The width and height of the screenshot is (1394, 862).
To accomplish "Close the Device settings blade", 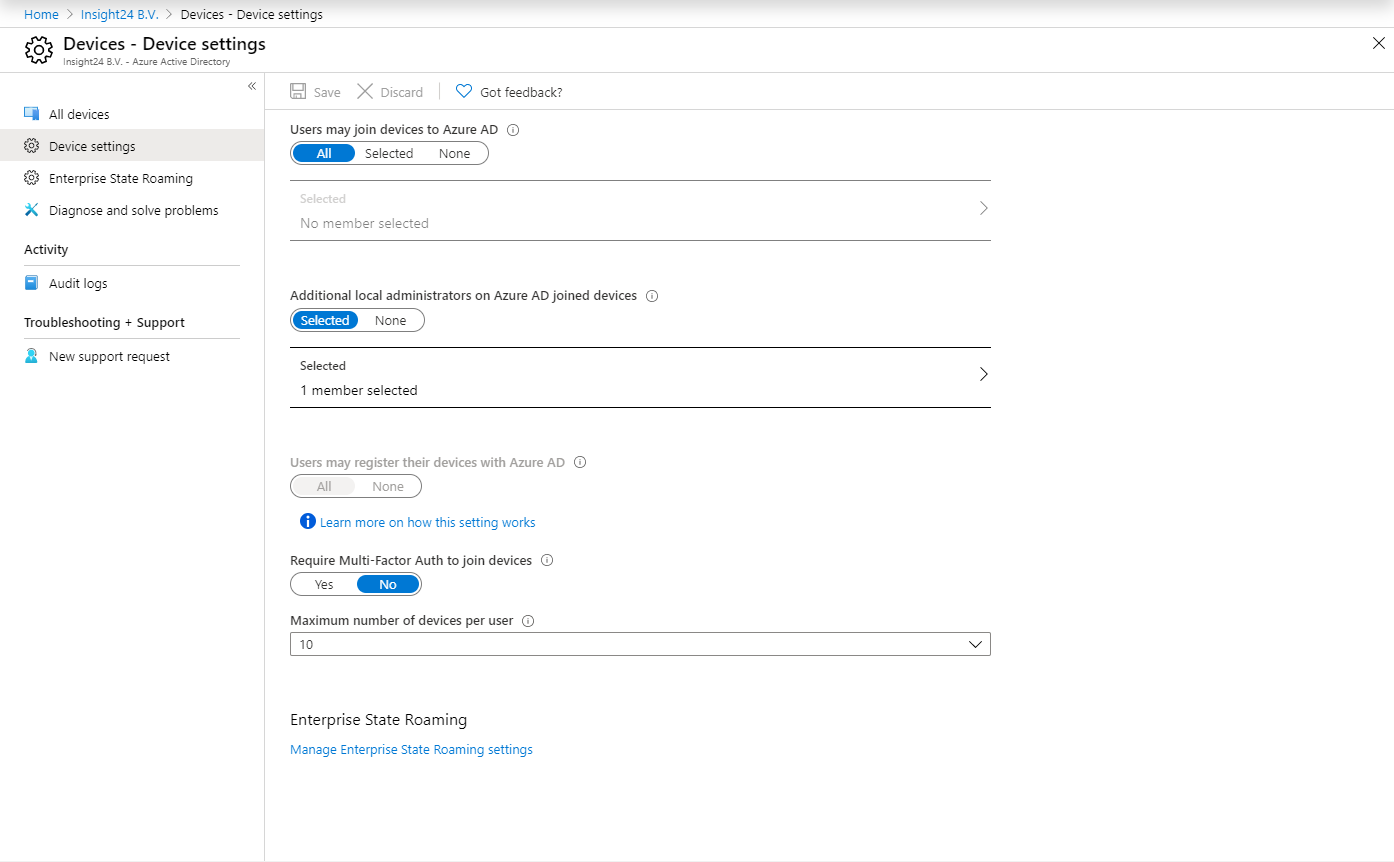I will click(1379, 43).
